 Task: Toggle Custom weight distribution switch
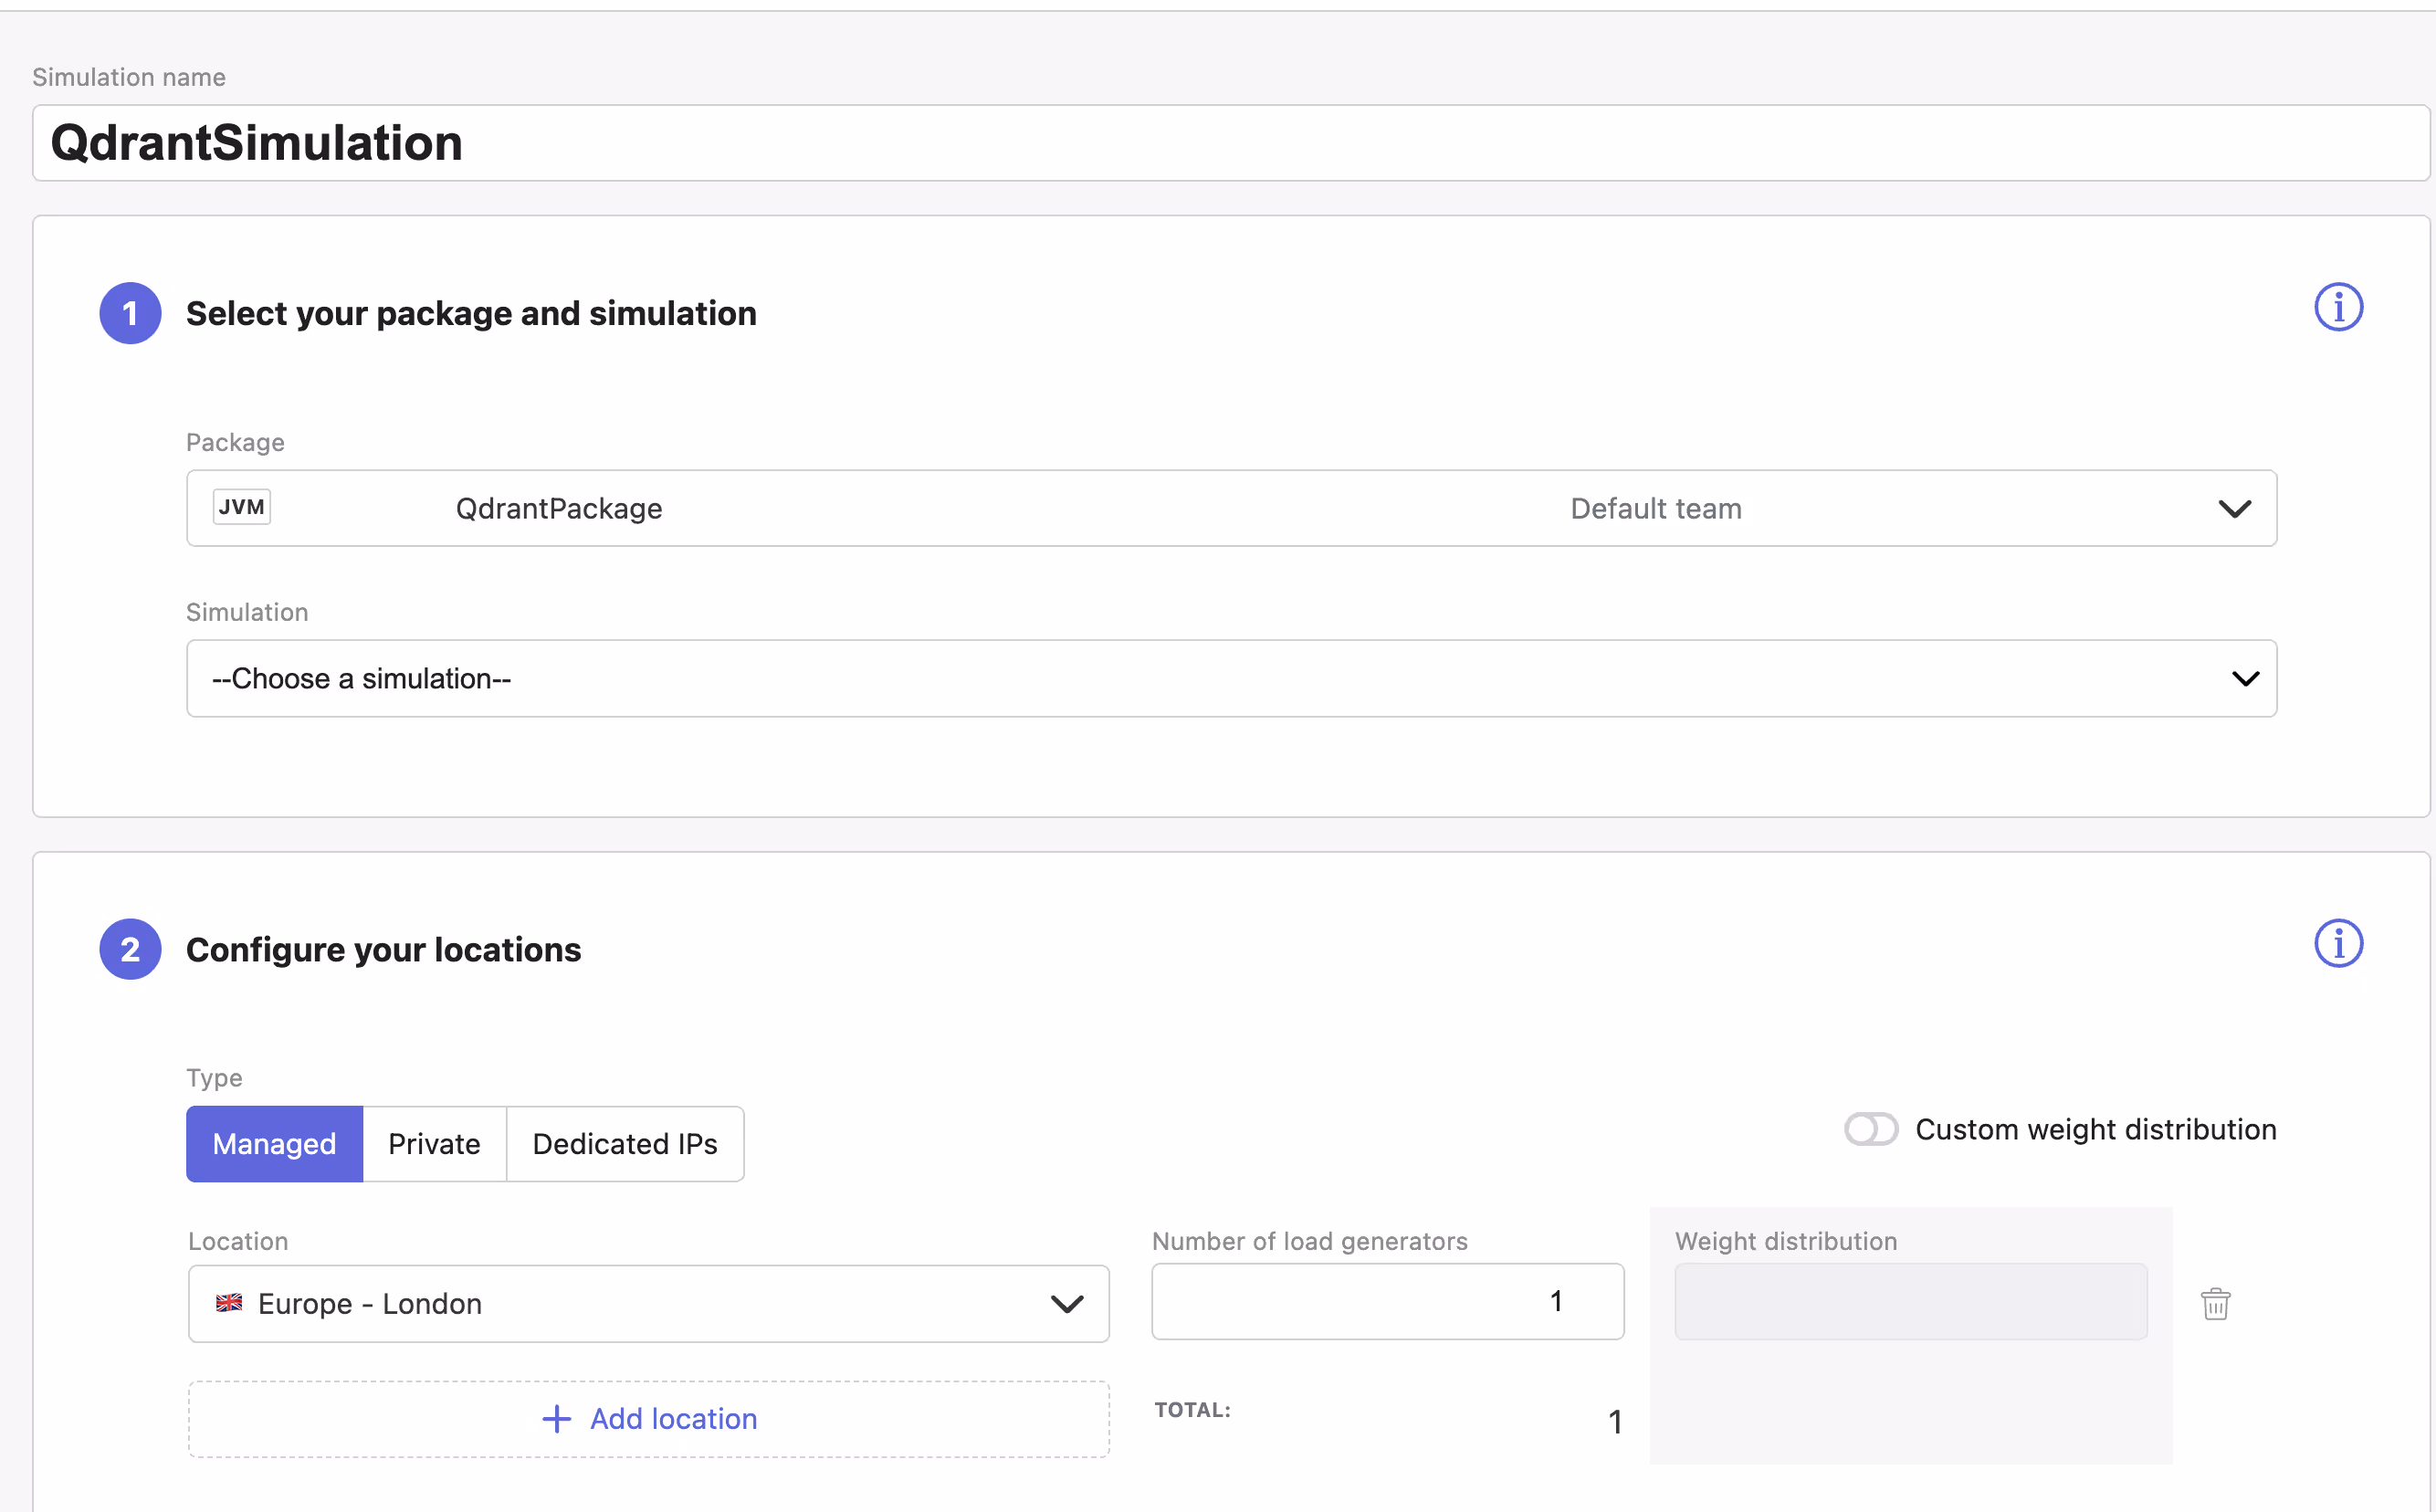(1870, 1129)
